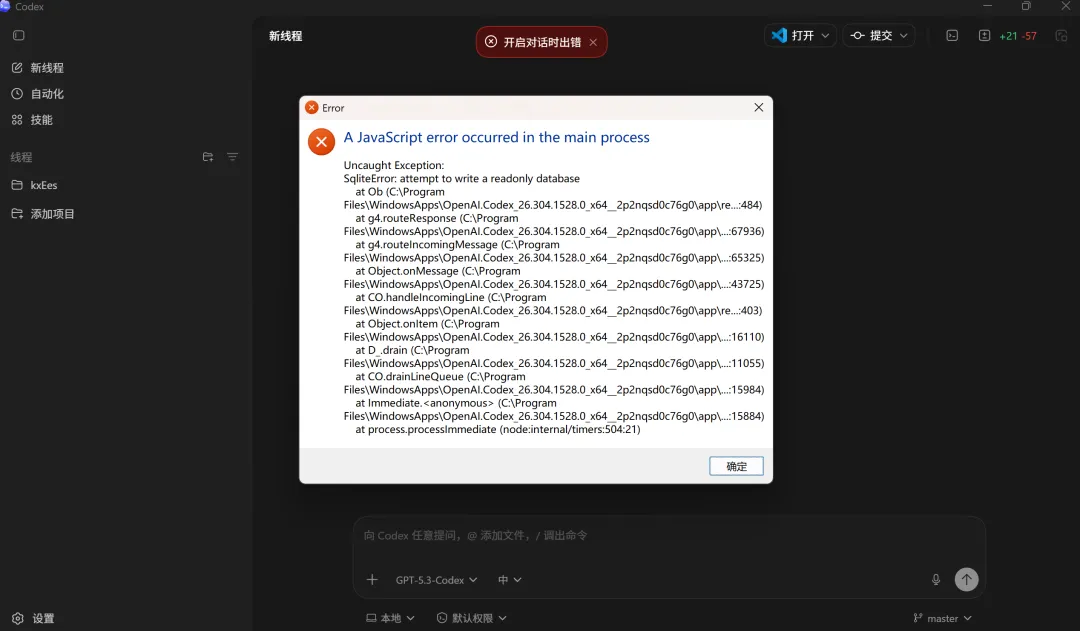Minimize the Codex window
The height and width of the screenshot is (631, 1080).
[987, 6]
